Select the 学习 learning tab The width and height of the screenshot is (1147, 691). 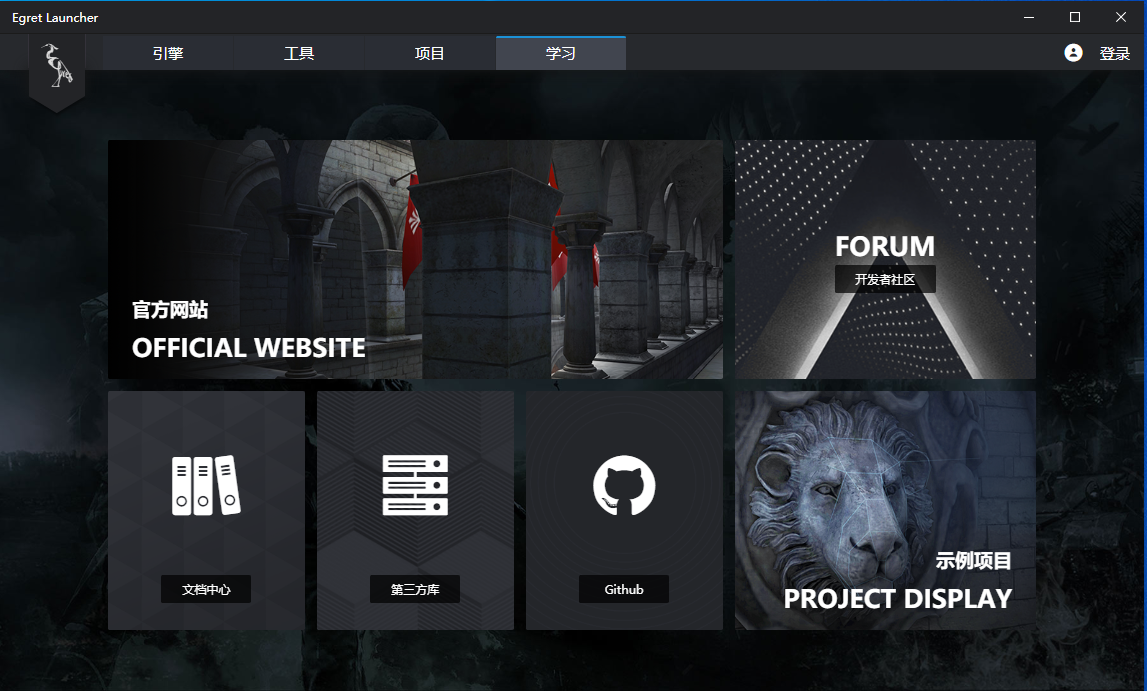(560, 53)
